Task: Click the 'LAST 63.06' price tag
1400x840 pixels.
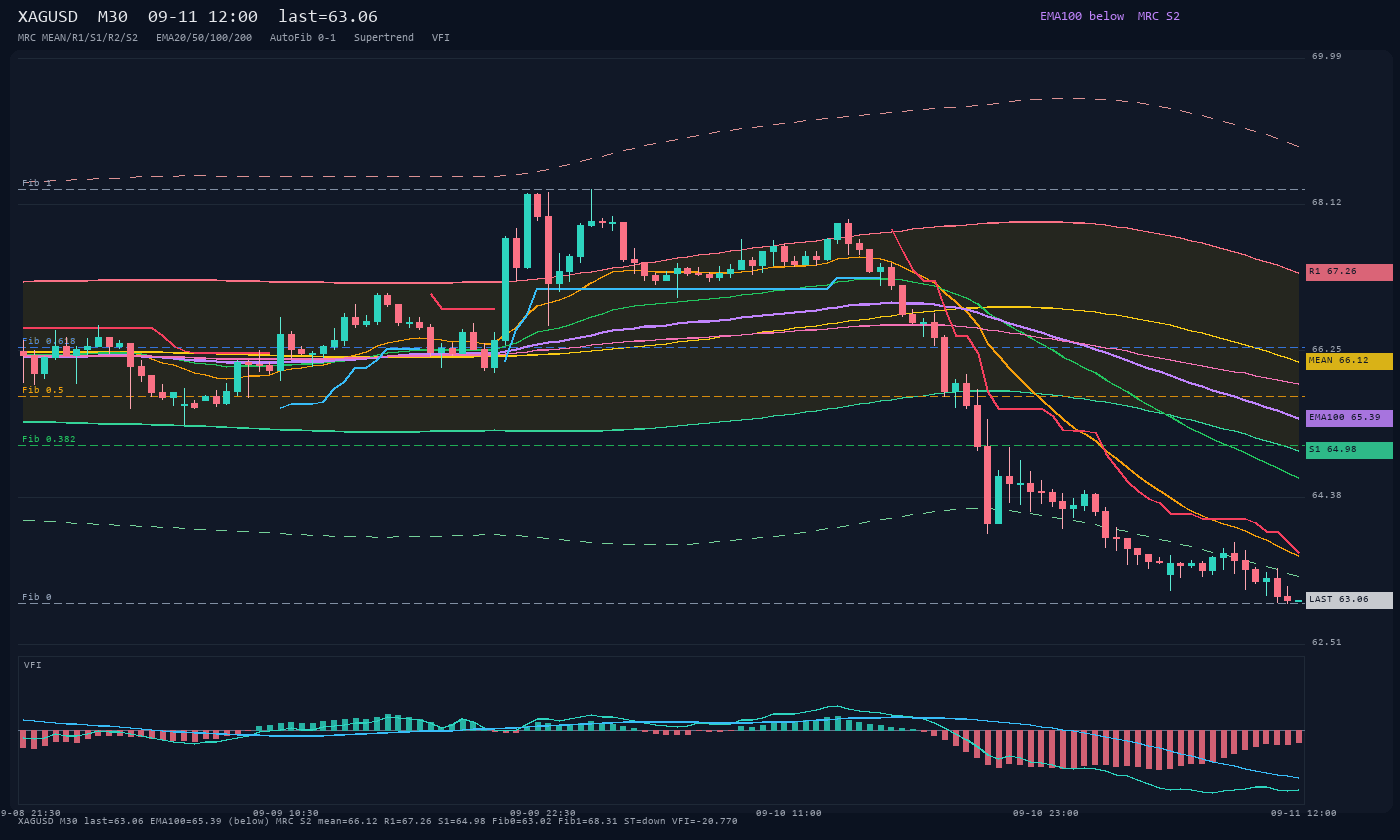Action: point(1349,600)
